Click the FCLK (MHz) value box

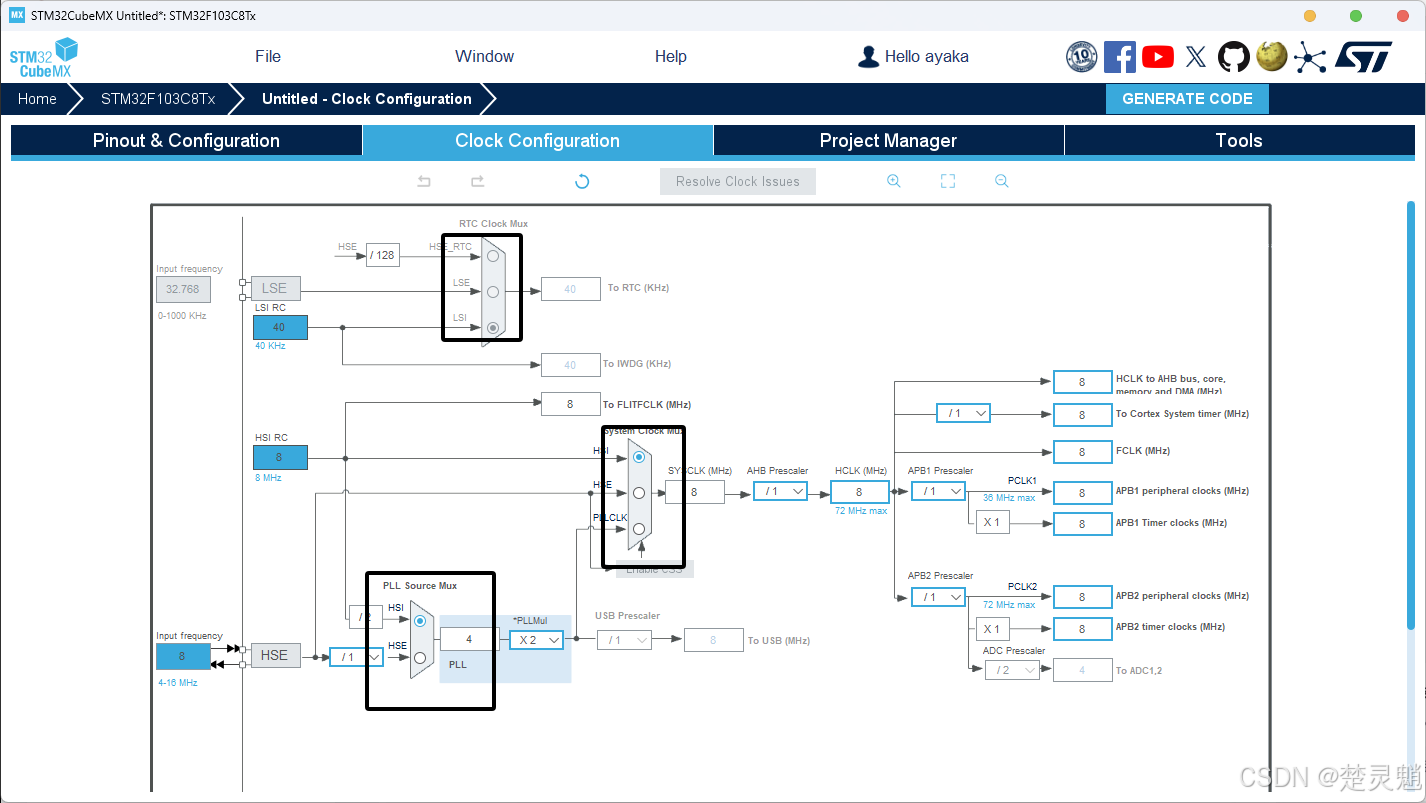1082,452
